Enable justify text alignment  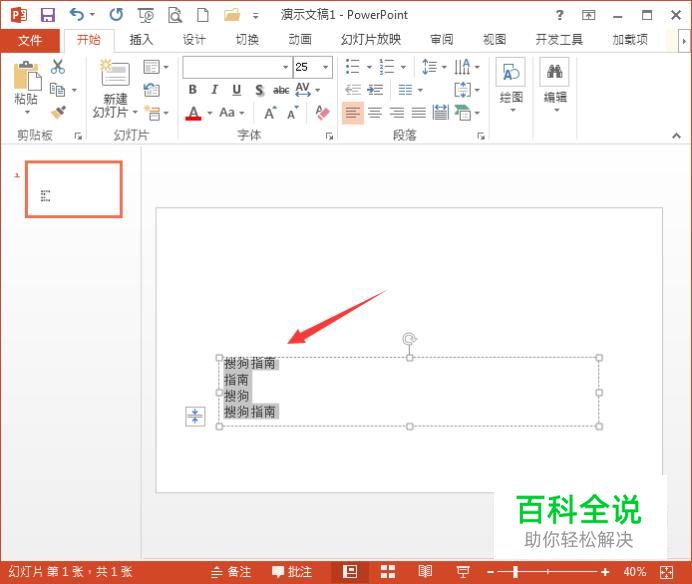click(418, 113)
